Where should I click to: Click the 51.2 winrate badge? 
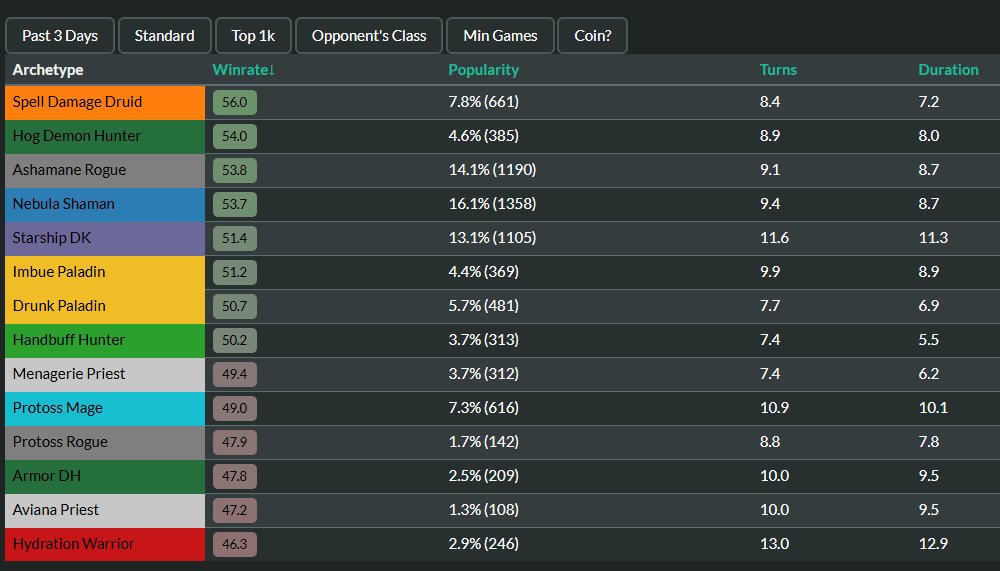point(235,272)
